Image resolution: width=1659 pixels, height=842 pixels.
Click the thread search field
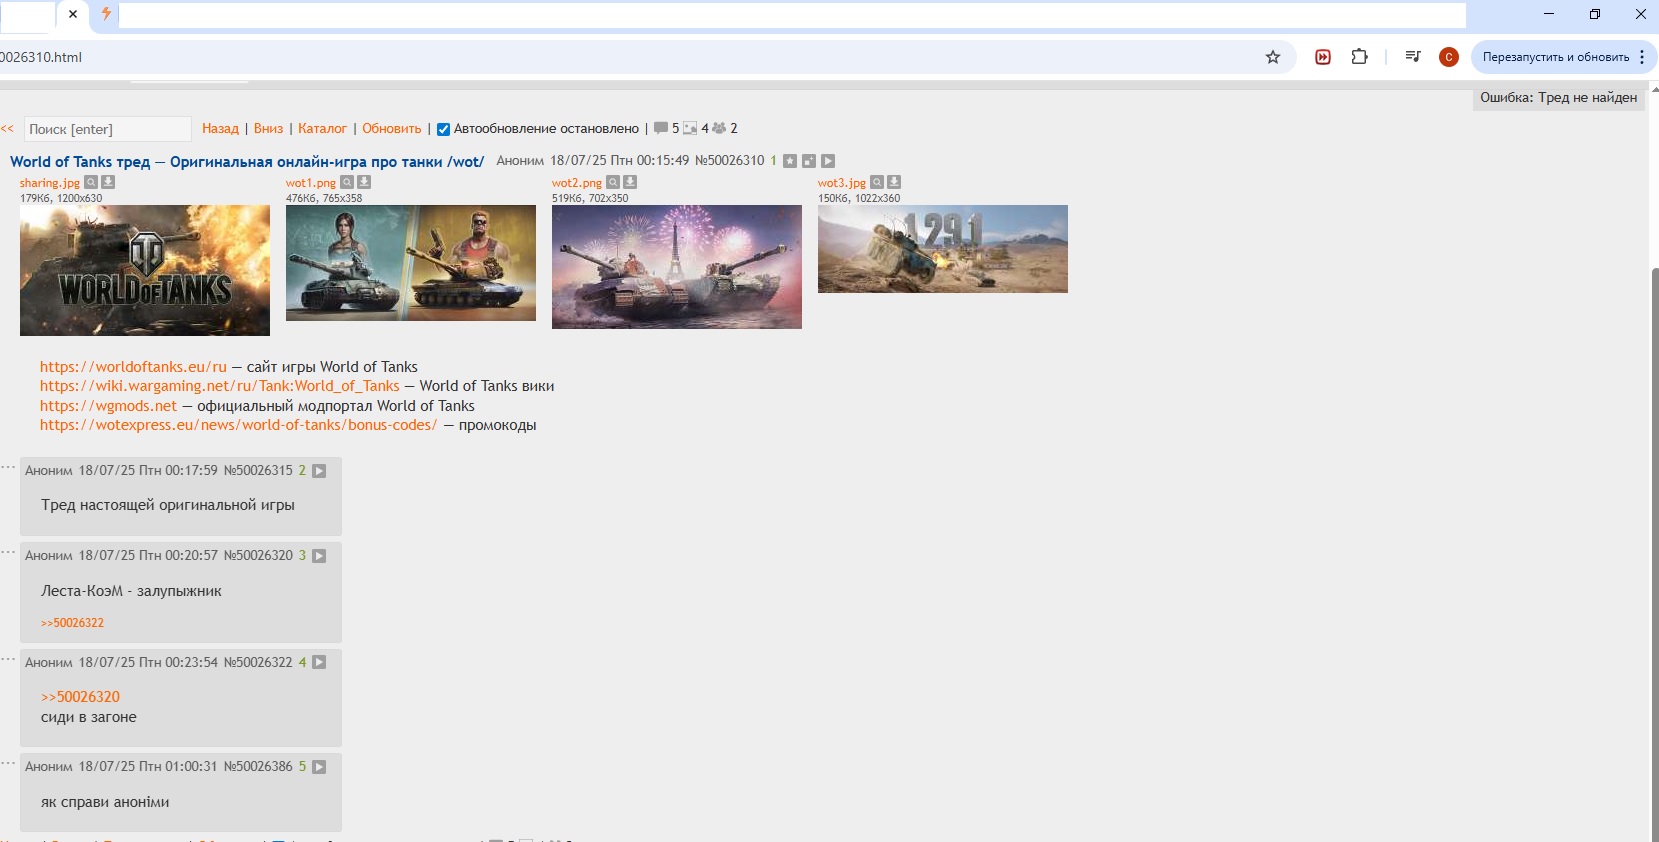(x=107, y=129)
